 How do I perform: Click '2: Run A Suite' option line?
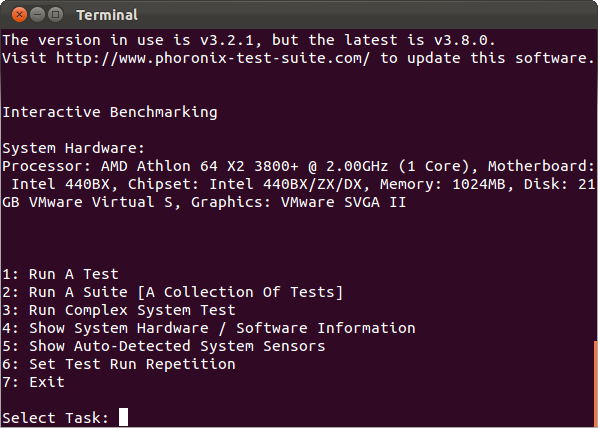[173, 292]
